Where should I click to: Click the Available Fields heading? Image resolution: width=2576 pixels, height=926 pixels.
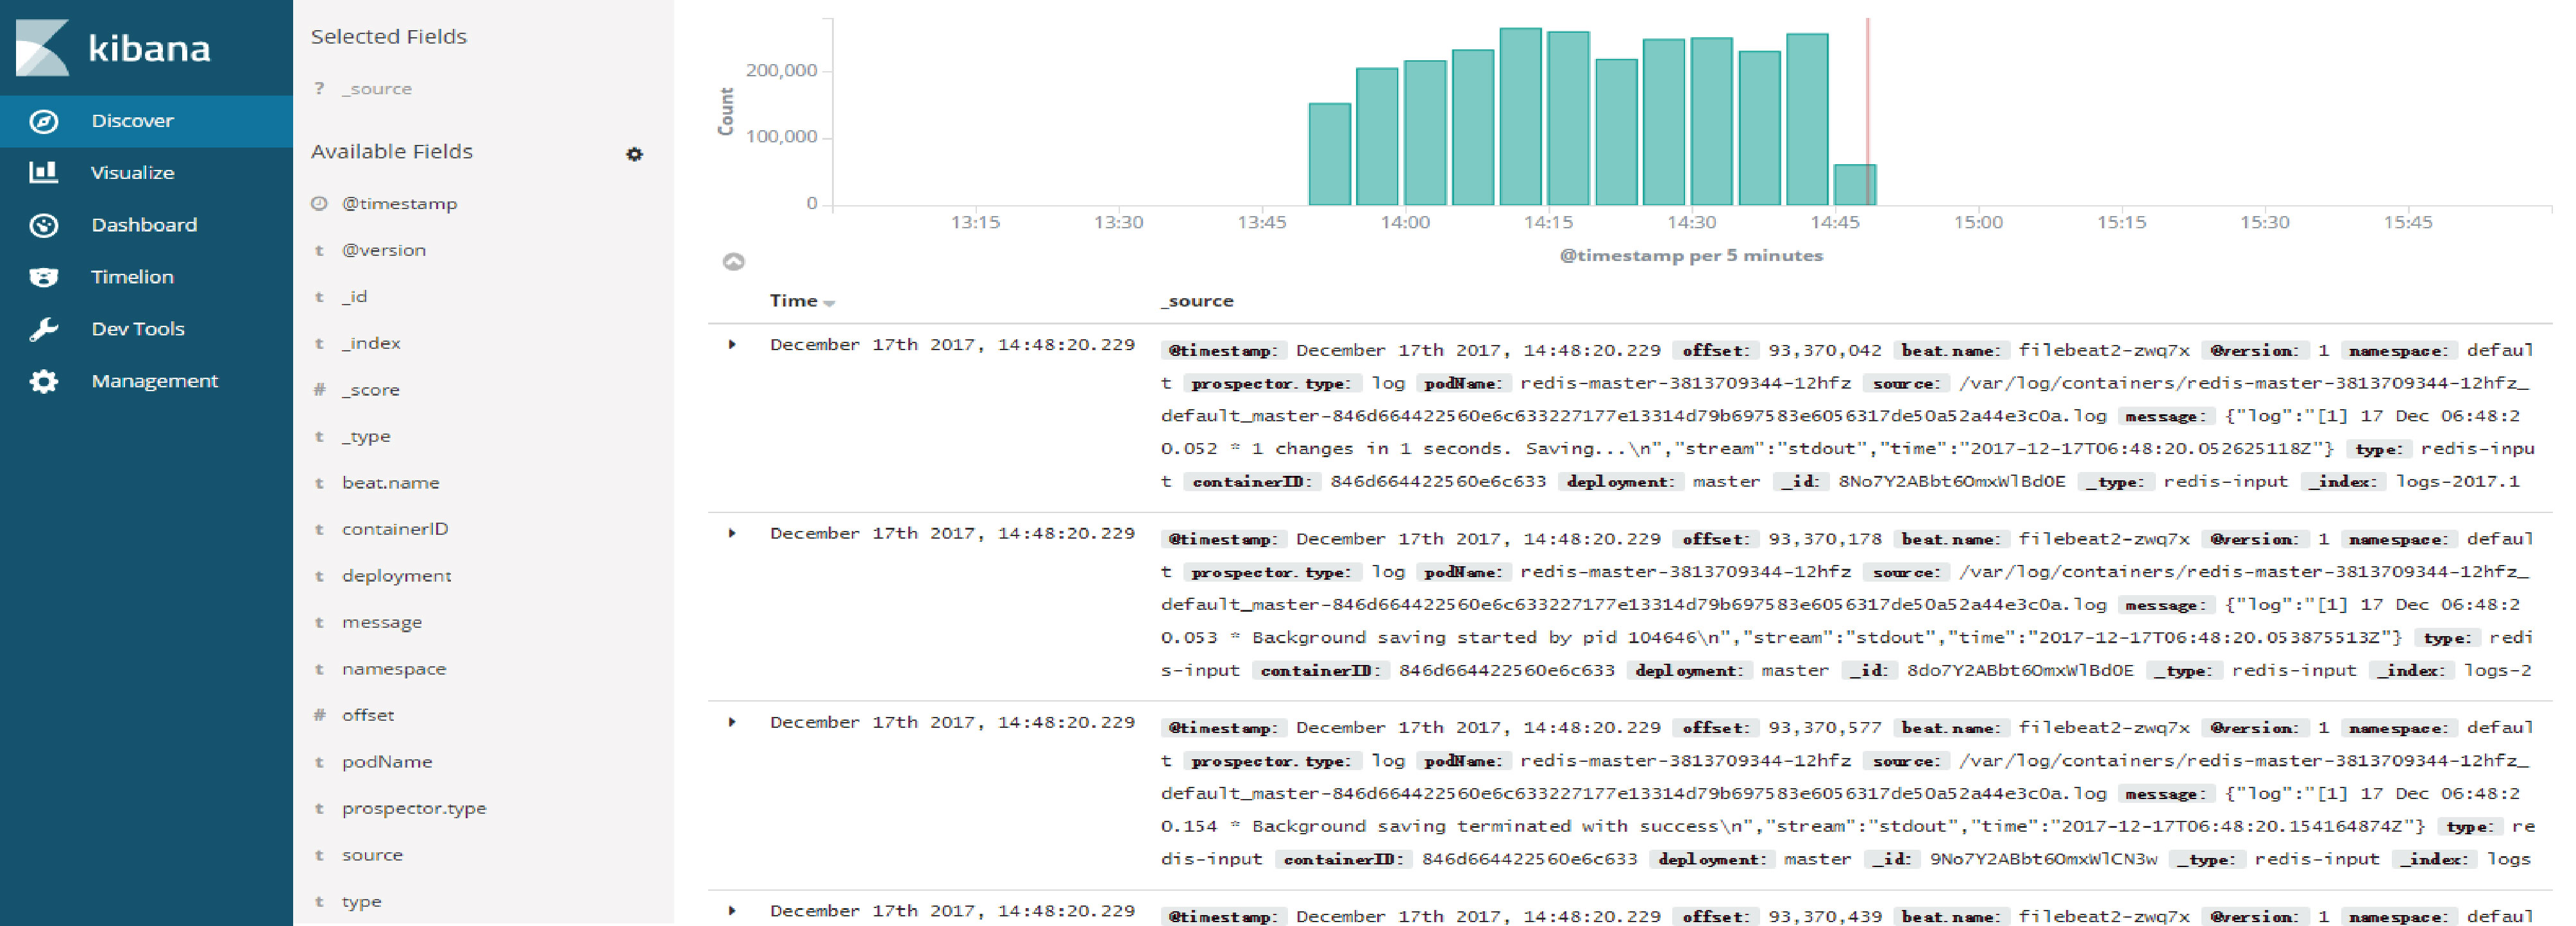point(392,152)
